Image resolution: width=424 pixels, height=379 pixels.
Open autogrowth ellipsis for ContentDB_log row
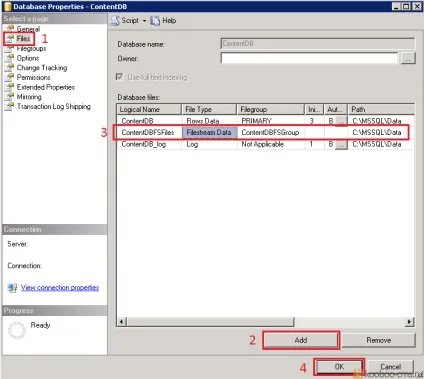coord(341,144)
